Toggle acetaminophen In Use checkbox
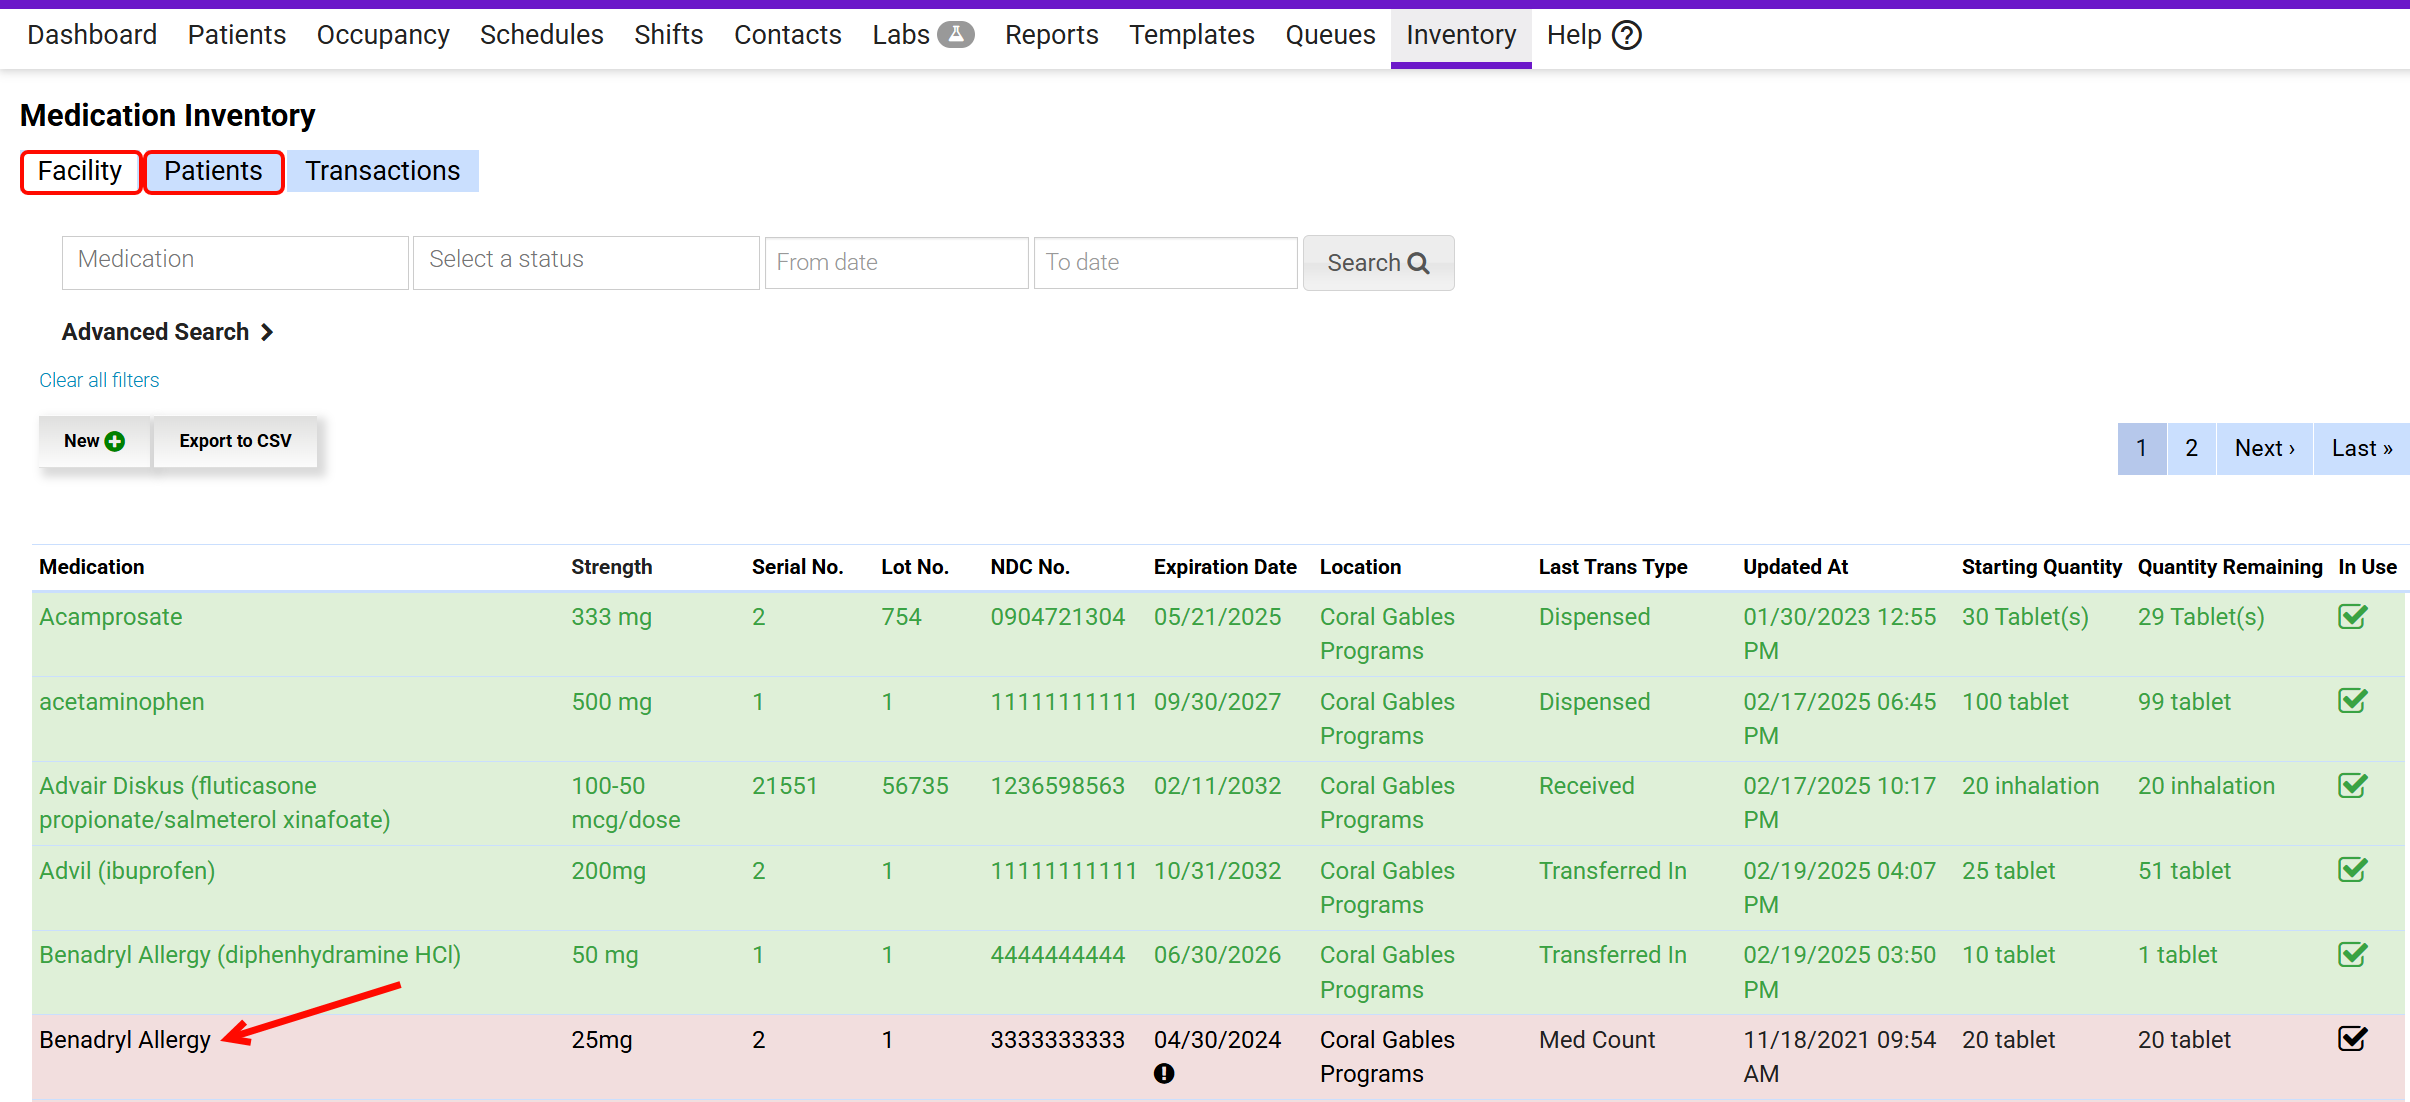Viewport: 2410px width, 1102px height. 2352,701
